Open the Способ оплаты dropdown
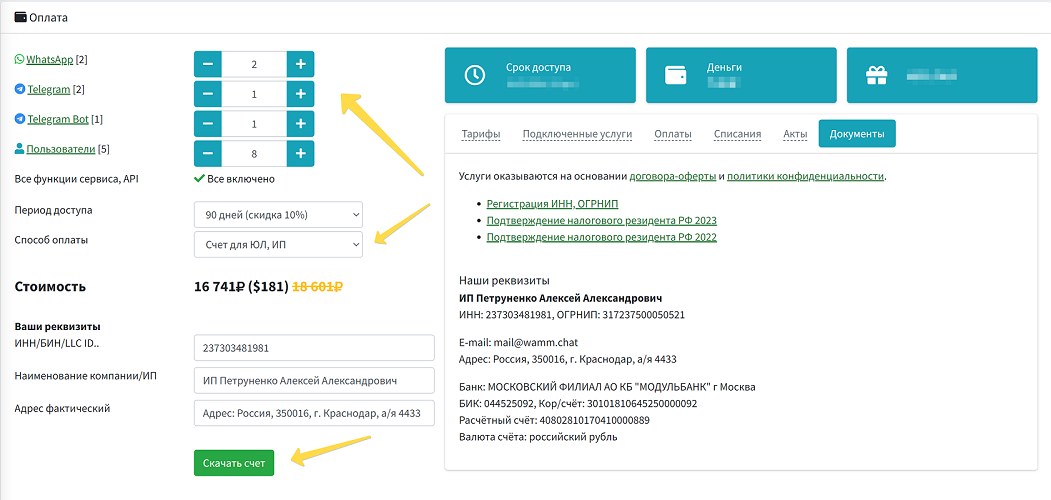The height and width of the screenshot is (500, 1051). (278, 245)
